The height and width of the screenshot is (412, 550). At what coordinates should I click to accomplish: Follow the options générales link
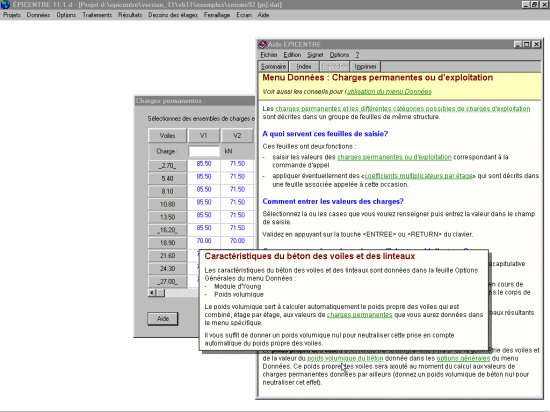pos(463,358)
